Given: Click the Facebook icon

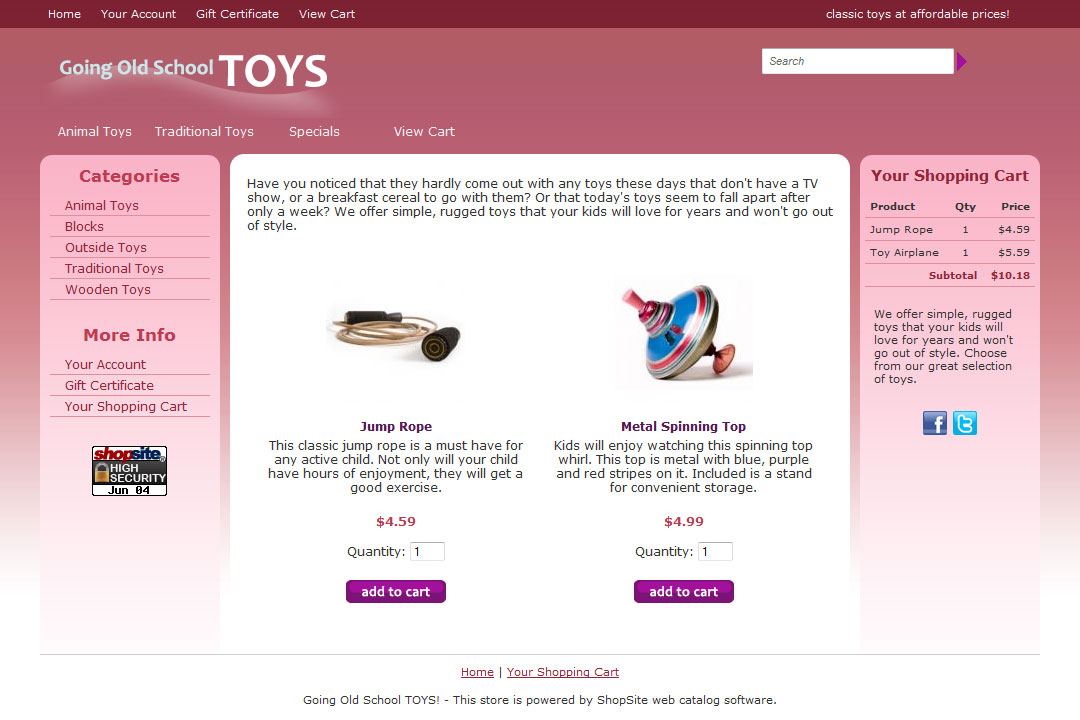Looking at the screenshot, I should coord(935,423).
